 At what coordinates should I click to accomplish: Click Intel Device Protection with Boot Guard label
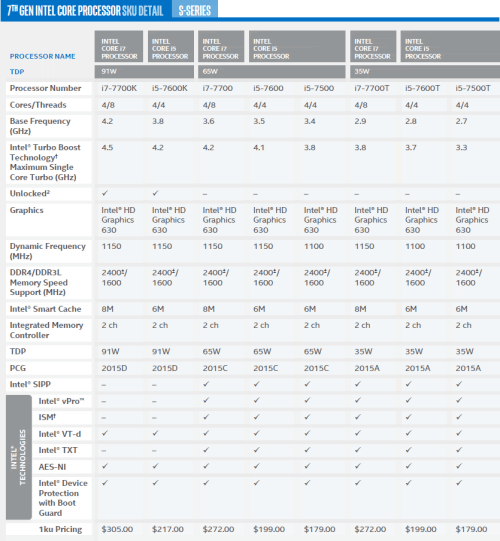(x=63, y=498)
